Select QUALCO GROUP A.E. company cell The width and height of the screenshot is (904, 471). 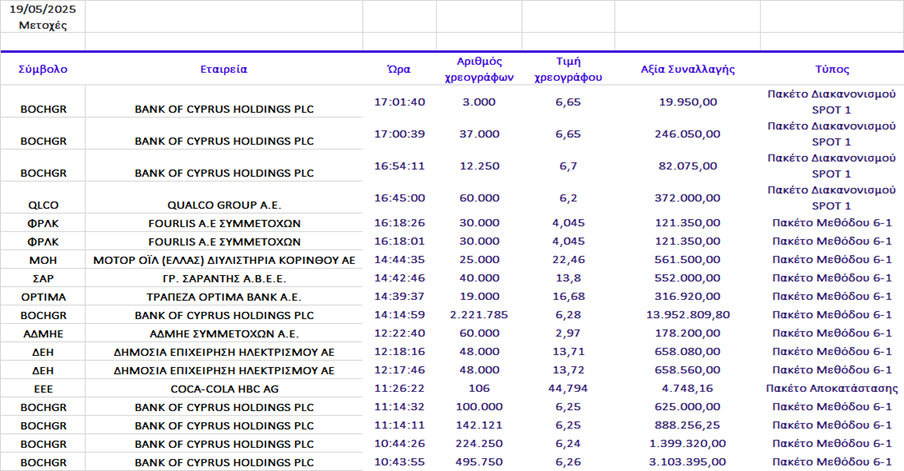[x=224, y=205]
